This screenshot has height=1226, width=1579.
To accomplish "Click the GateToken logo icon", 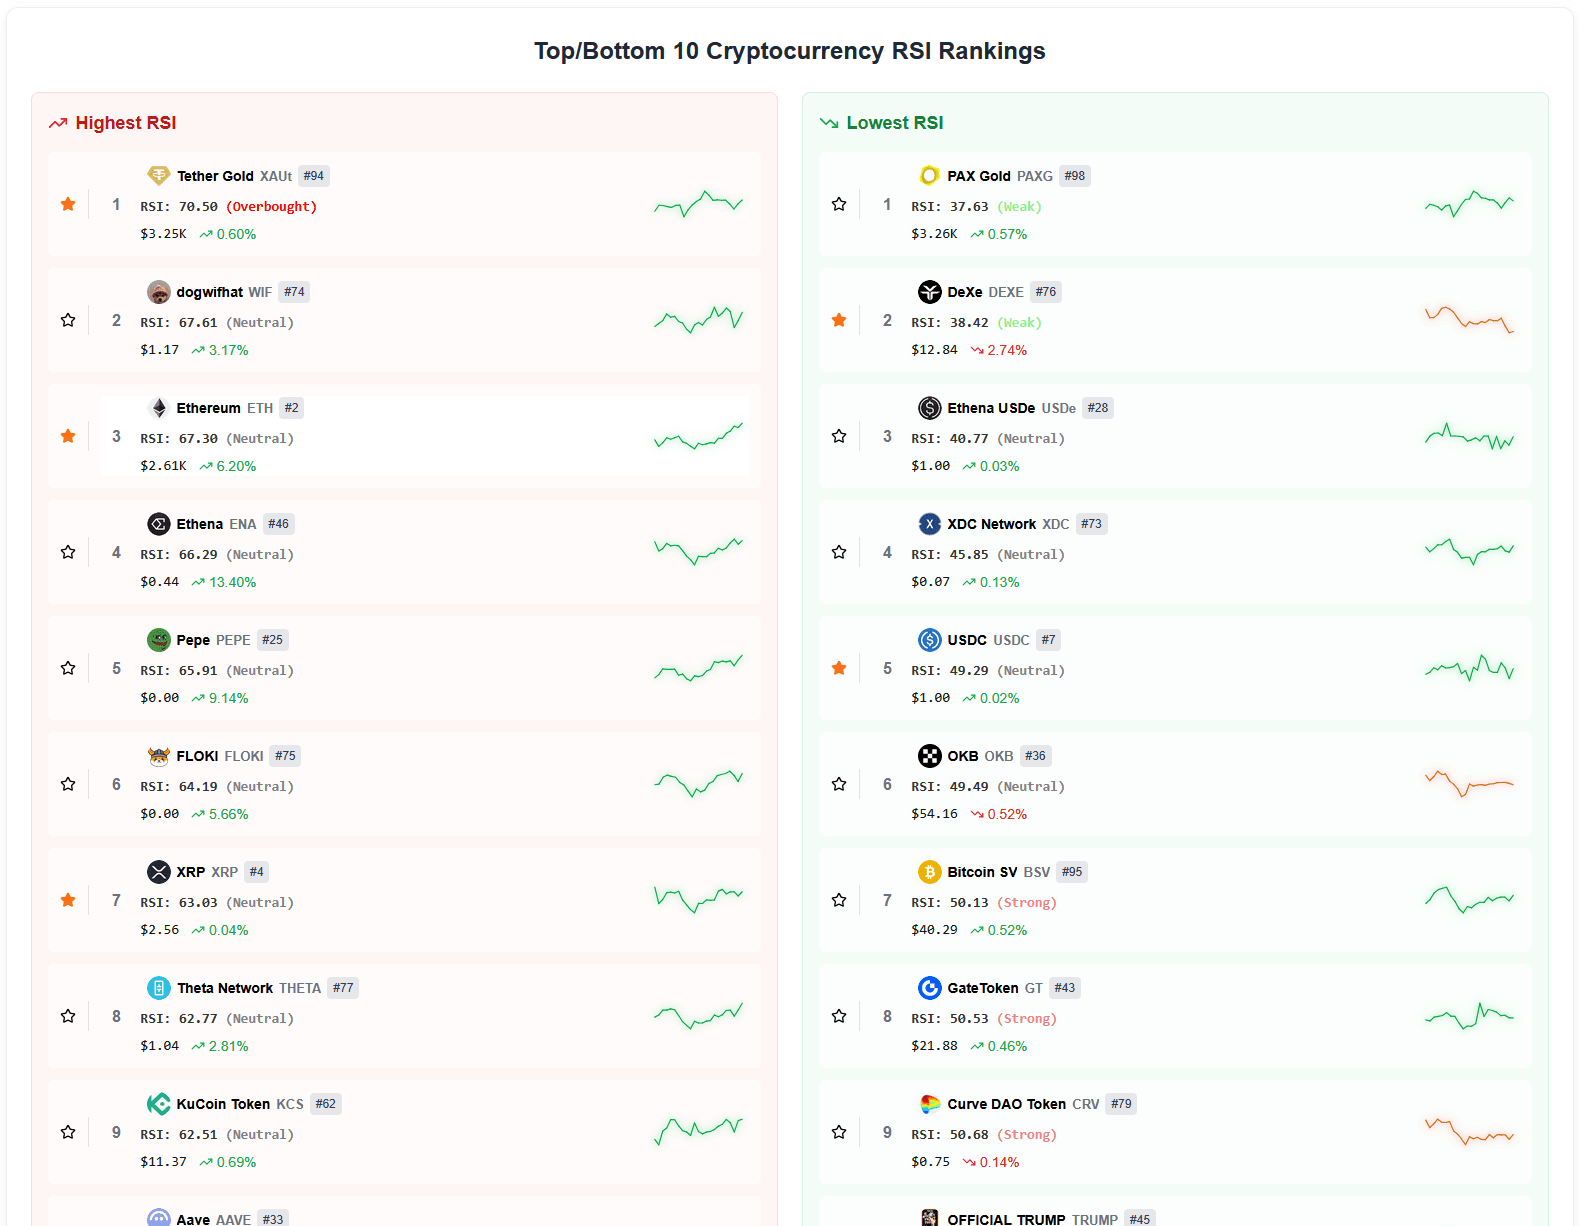I will pyautogui.click(x=929, y=988).
